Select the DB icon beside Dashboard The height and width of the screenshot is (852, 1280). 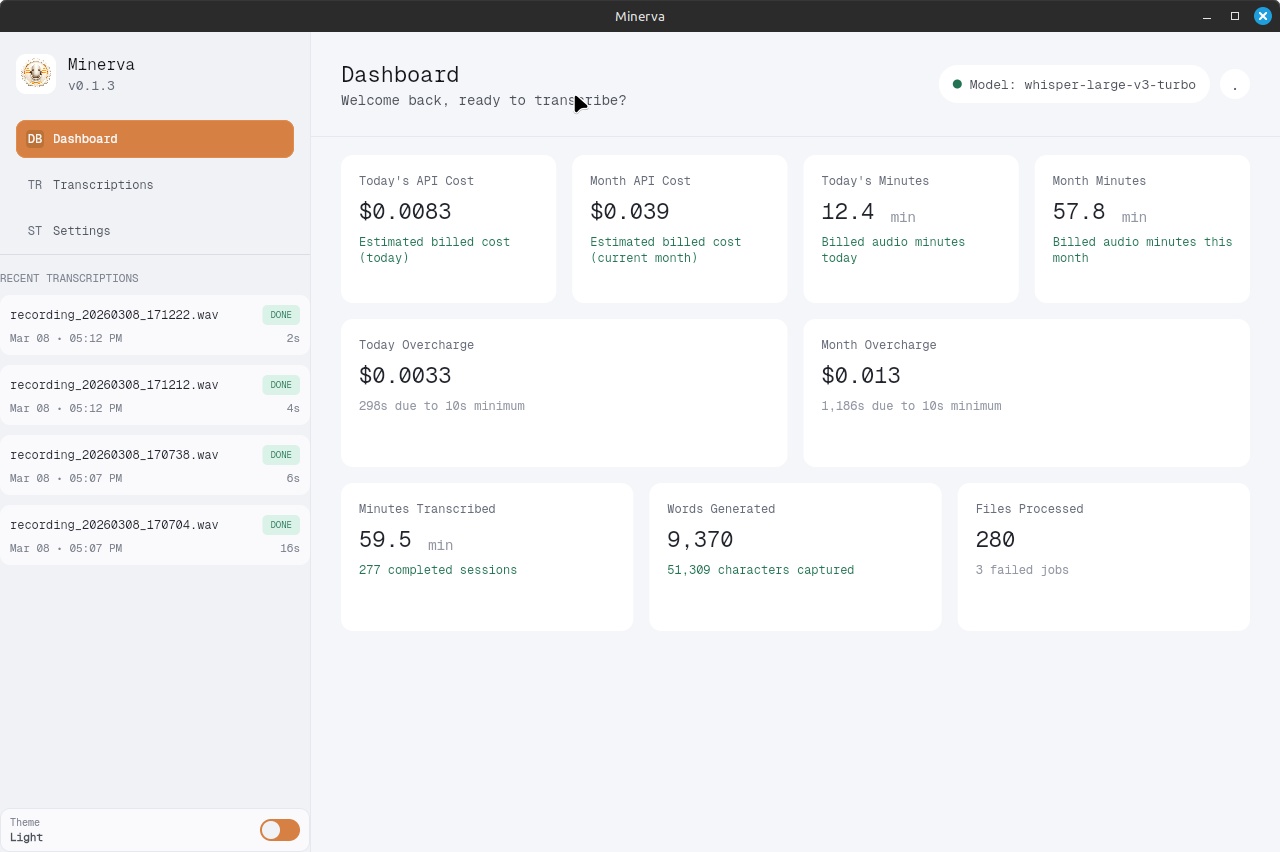point(34,138)
